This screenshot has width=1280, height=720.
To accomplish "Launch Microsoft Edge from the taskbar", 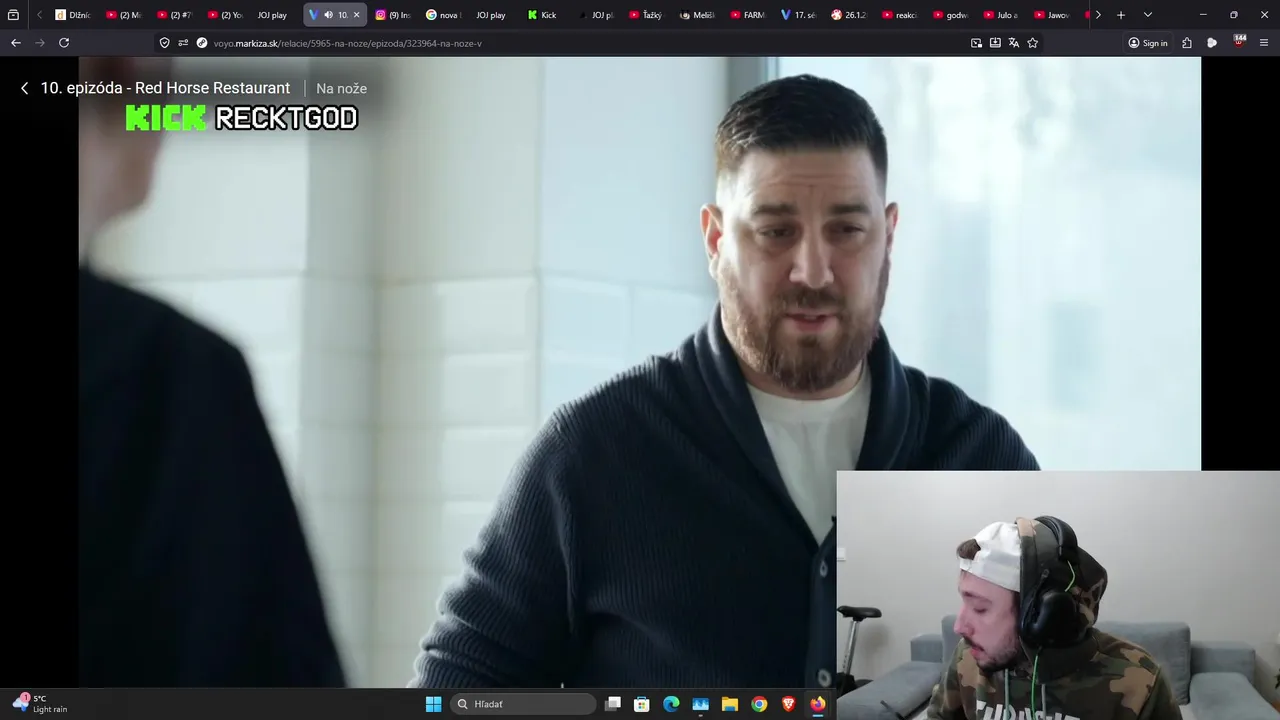I will (x=671, y=704).
